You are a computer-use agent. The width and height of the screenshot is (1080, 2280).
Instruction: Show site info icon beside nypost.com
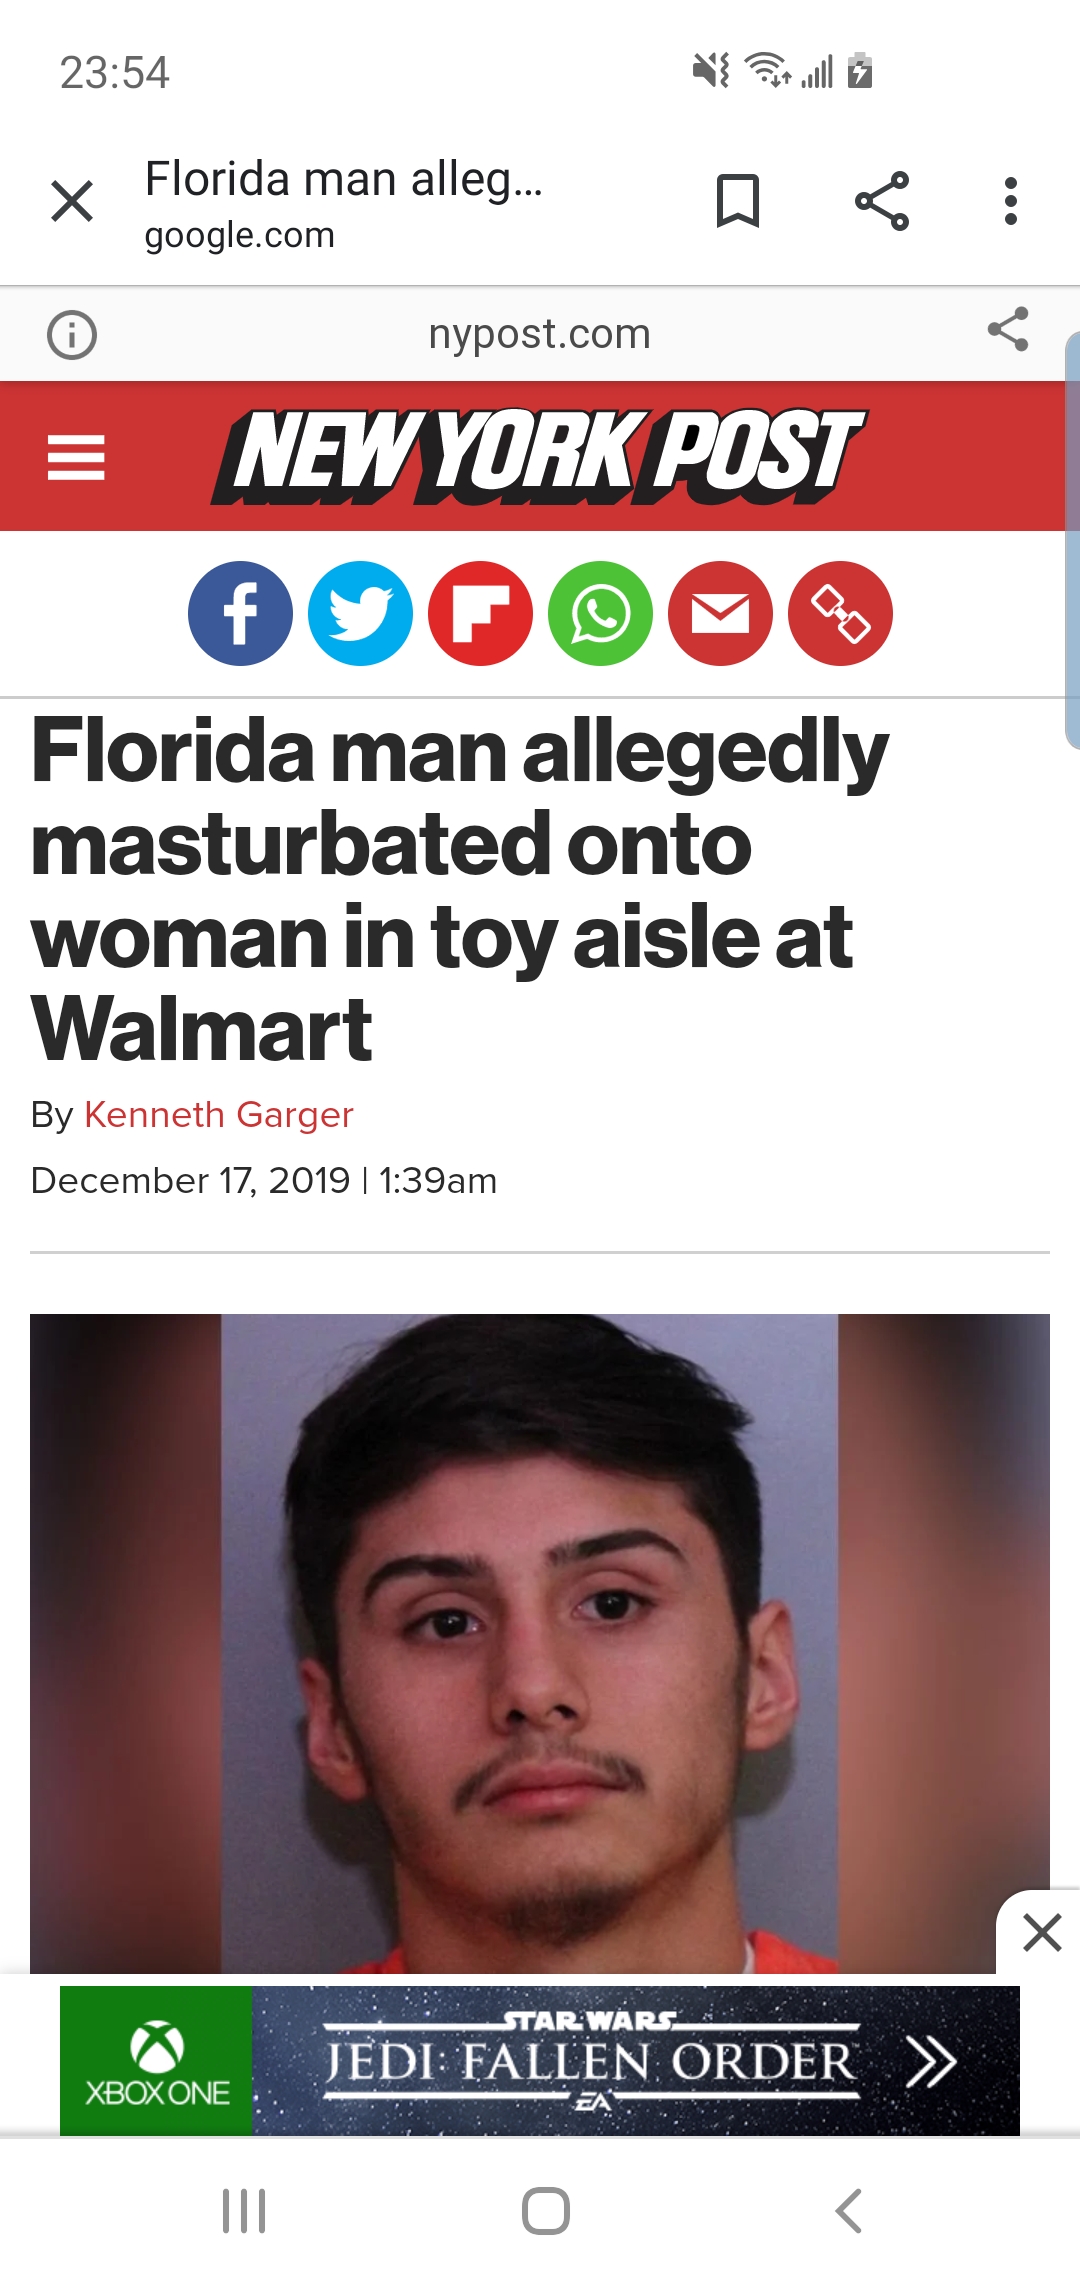tap(72, 334)
